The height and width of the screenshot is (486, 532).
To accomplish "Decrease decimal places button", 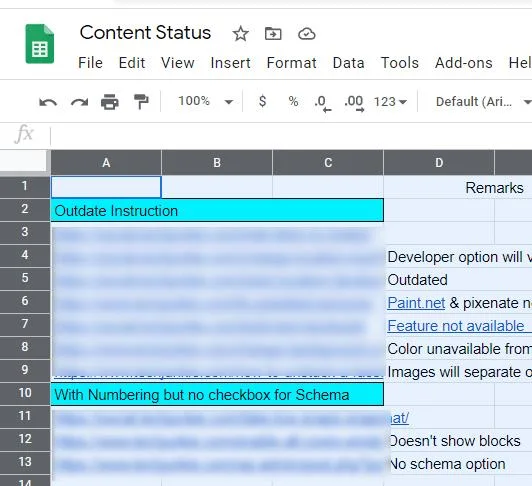I will pos(322,103).
